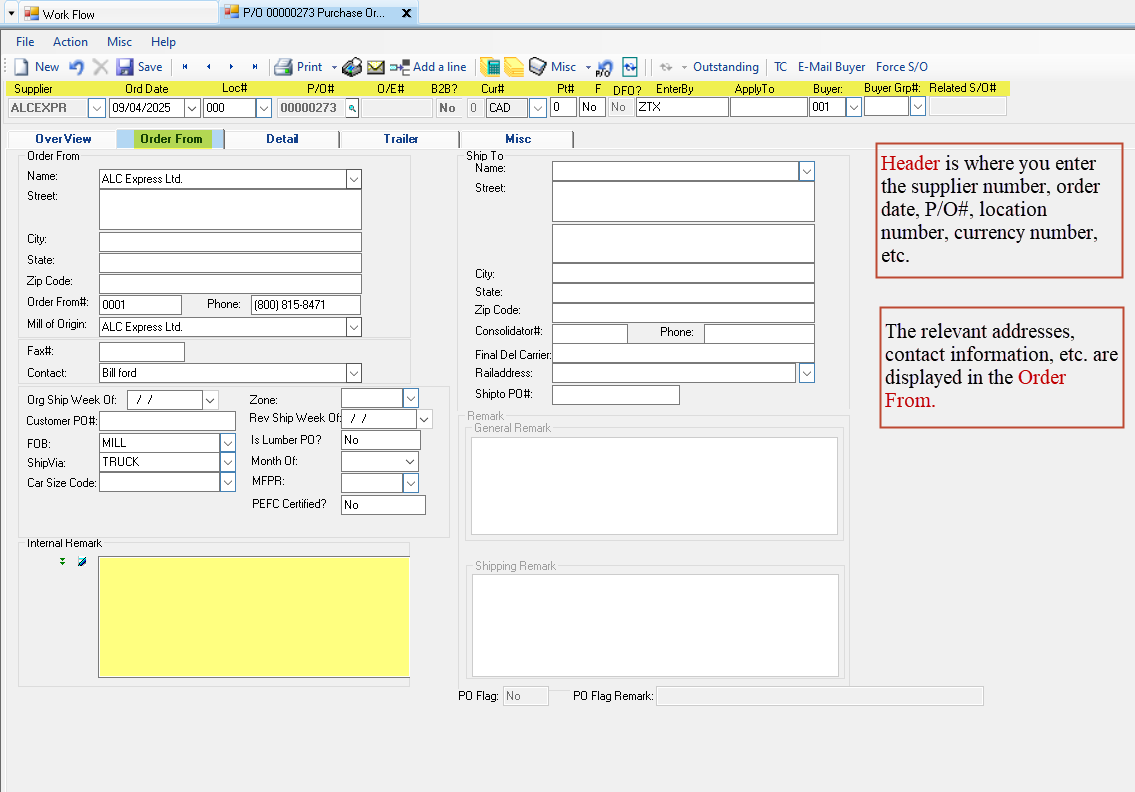1135x792 pixels.
Task: Click the Outstanding button
Action: tap(725, 67)
